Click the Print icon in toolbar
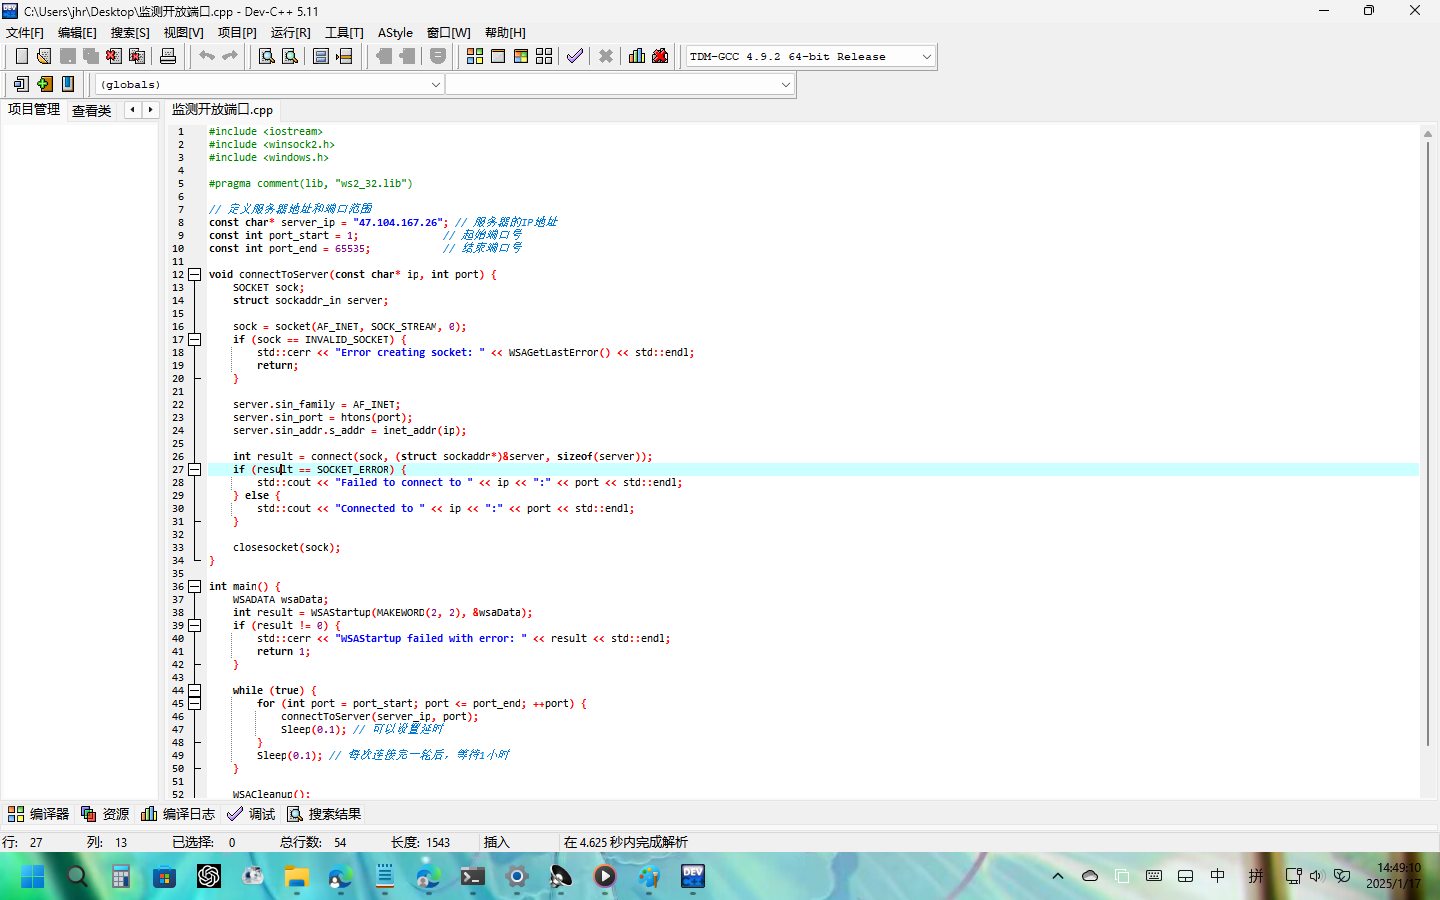This screenshot has width=1440, height=900. point(168,56)
